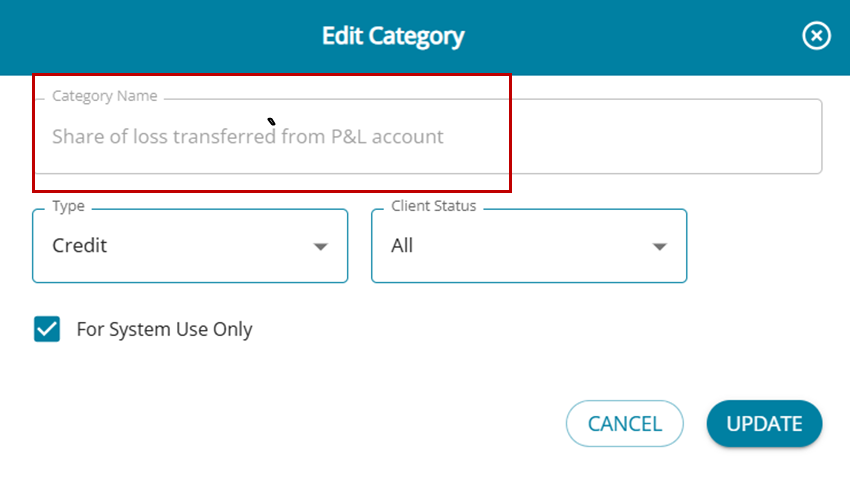The width and height of the screenshot is (850, 478).
Task: Select the "Credit" value in Type
Action: (x=80, y=246)
